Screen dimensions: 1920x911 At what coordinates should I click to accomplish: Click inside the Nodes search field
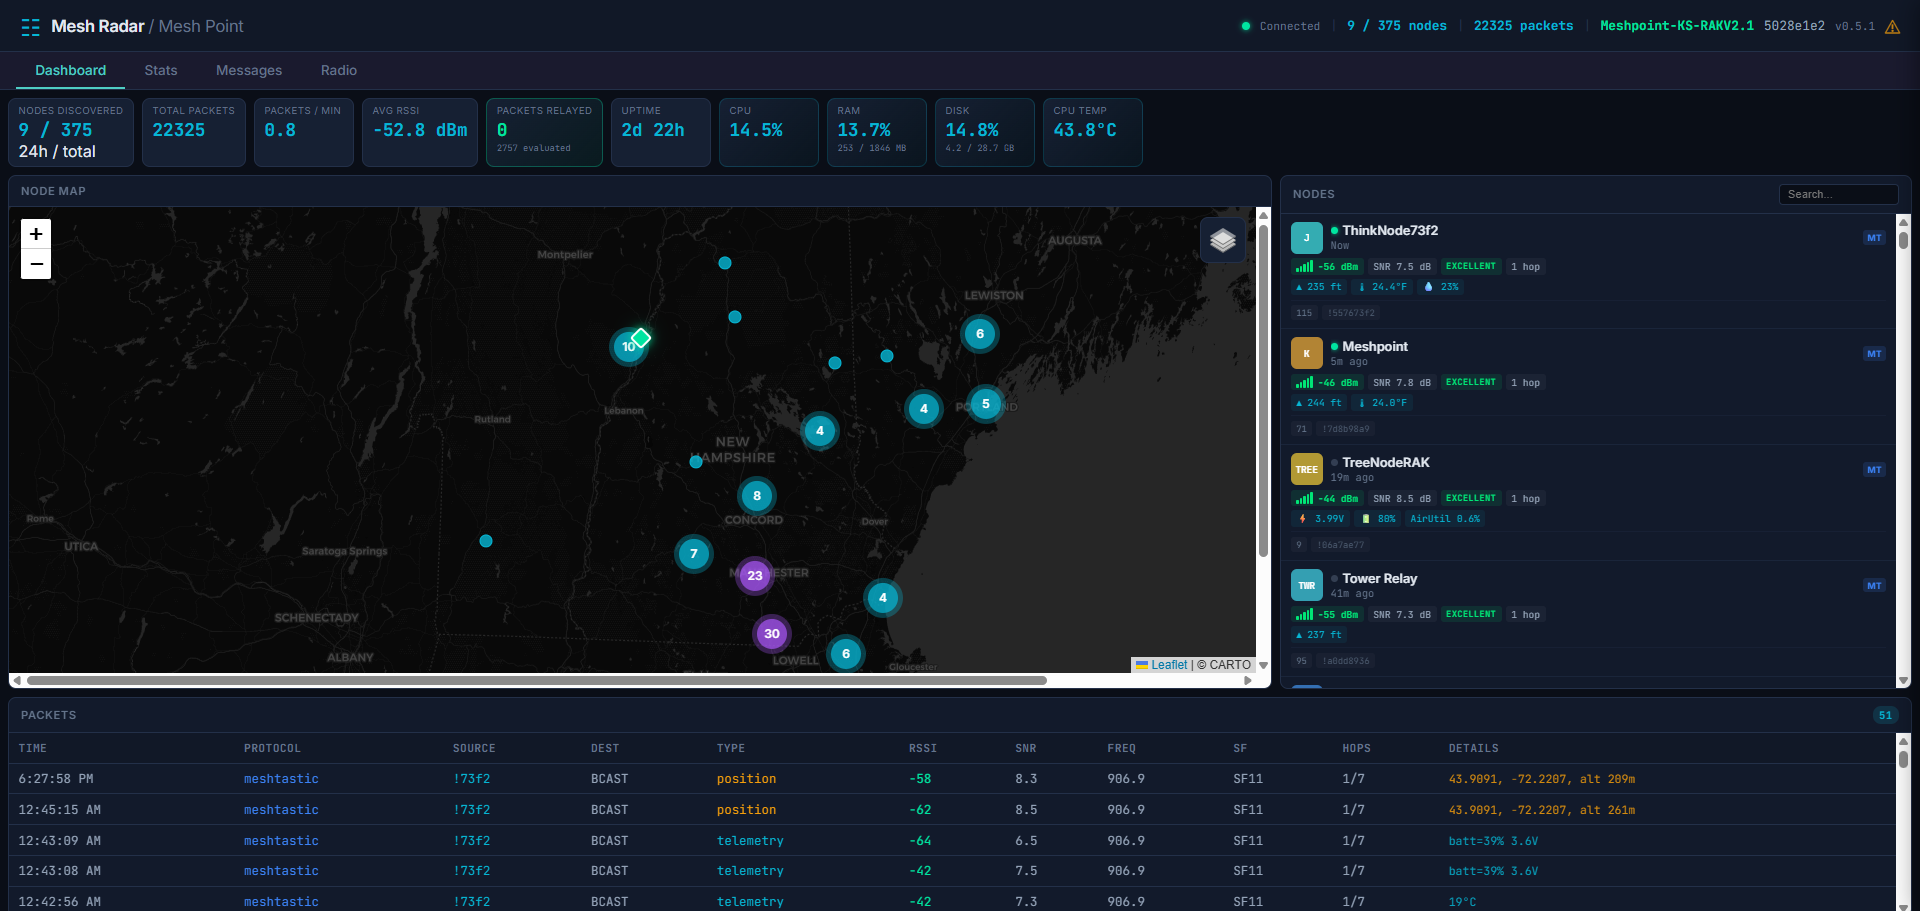[x=1838, y=194]
